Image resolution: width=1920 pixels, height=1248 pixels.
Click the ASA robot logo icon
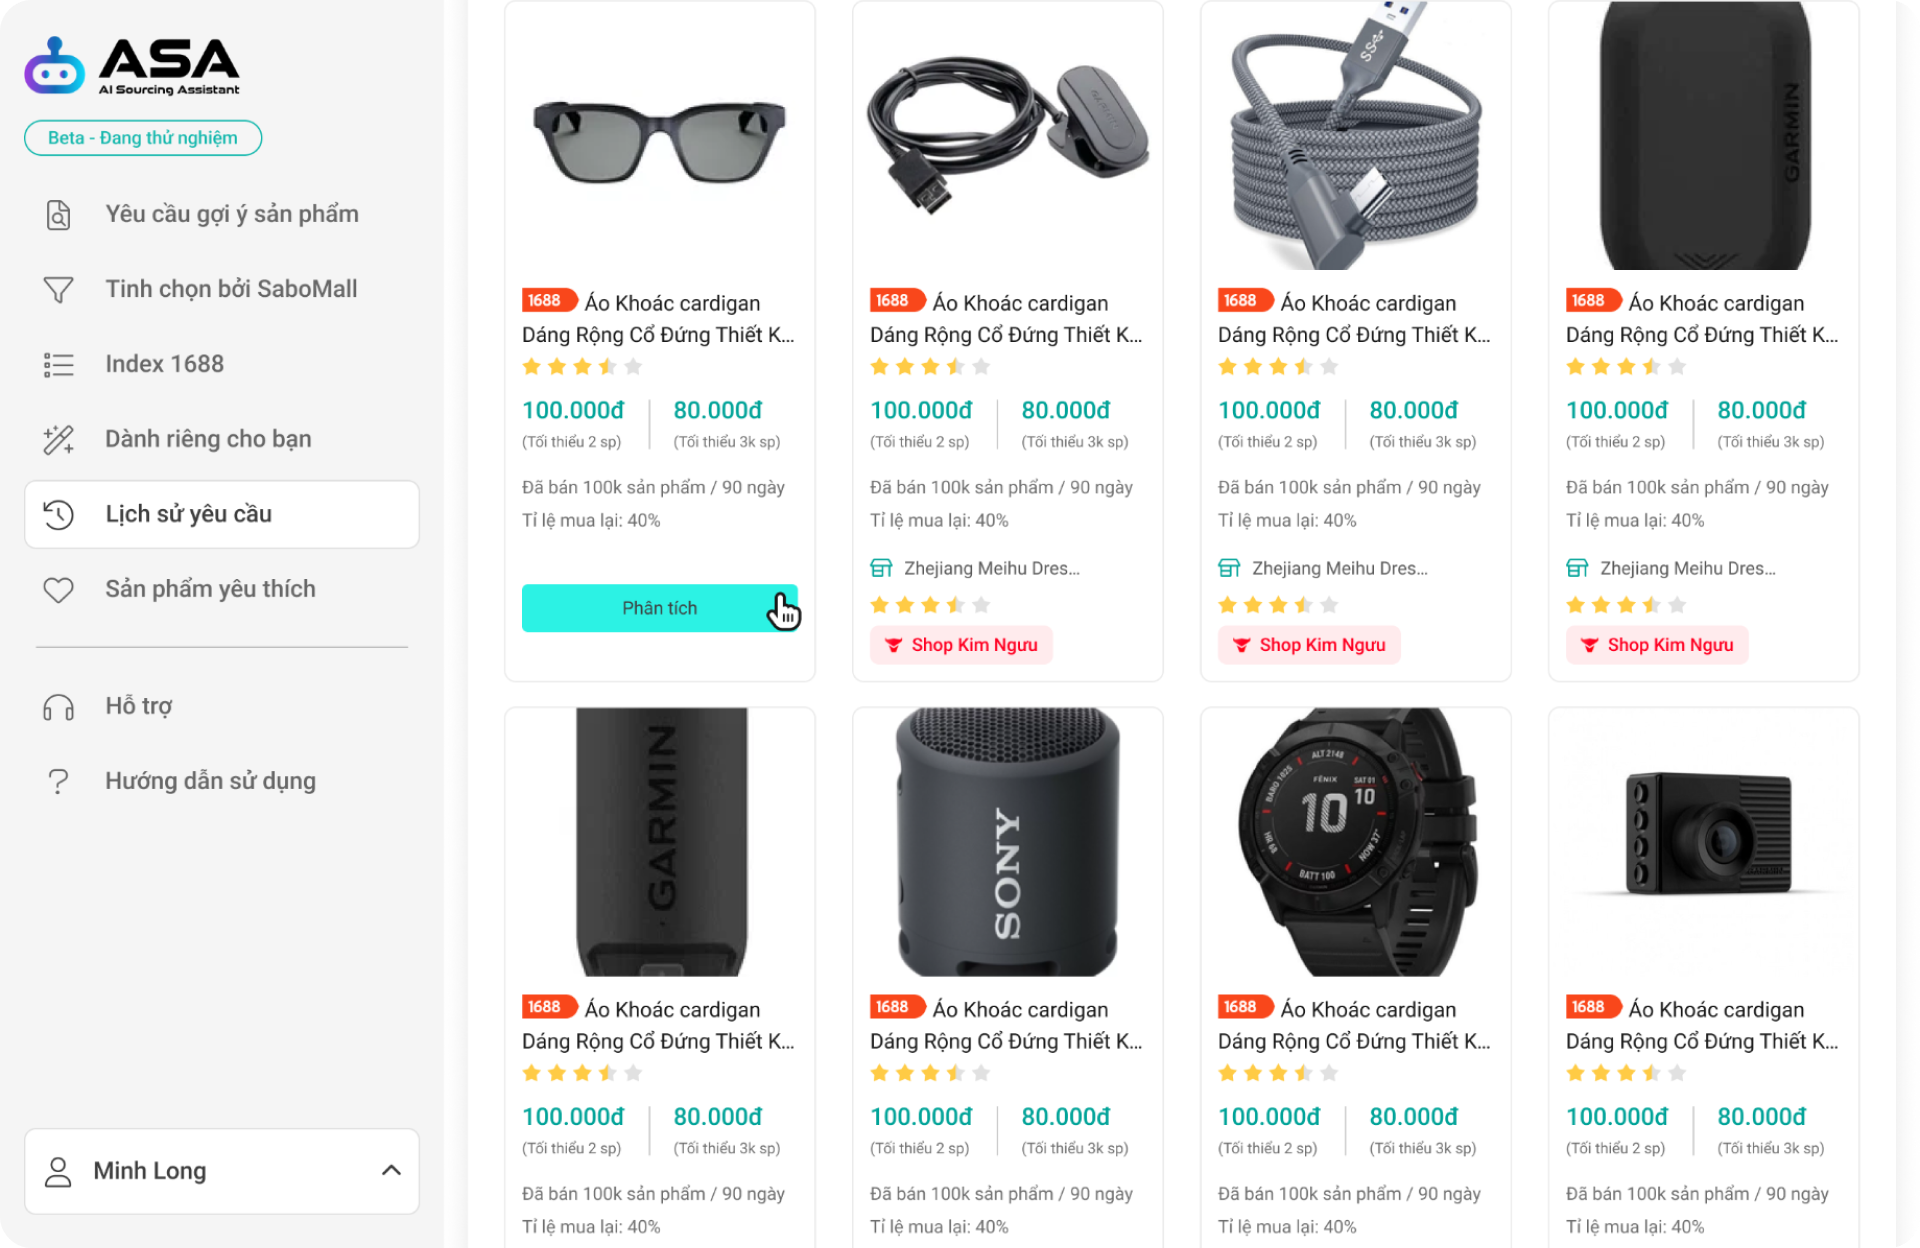[x=55, y=66]
